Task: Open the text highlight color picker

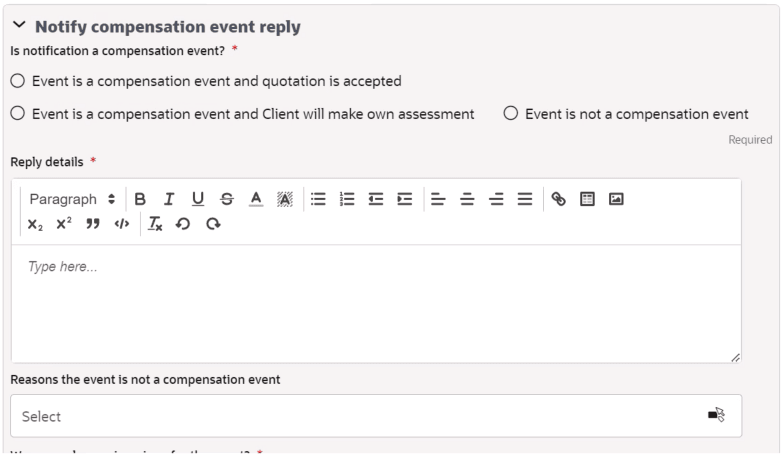Action: tap(285, 199)
